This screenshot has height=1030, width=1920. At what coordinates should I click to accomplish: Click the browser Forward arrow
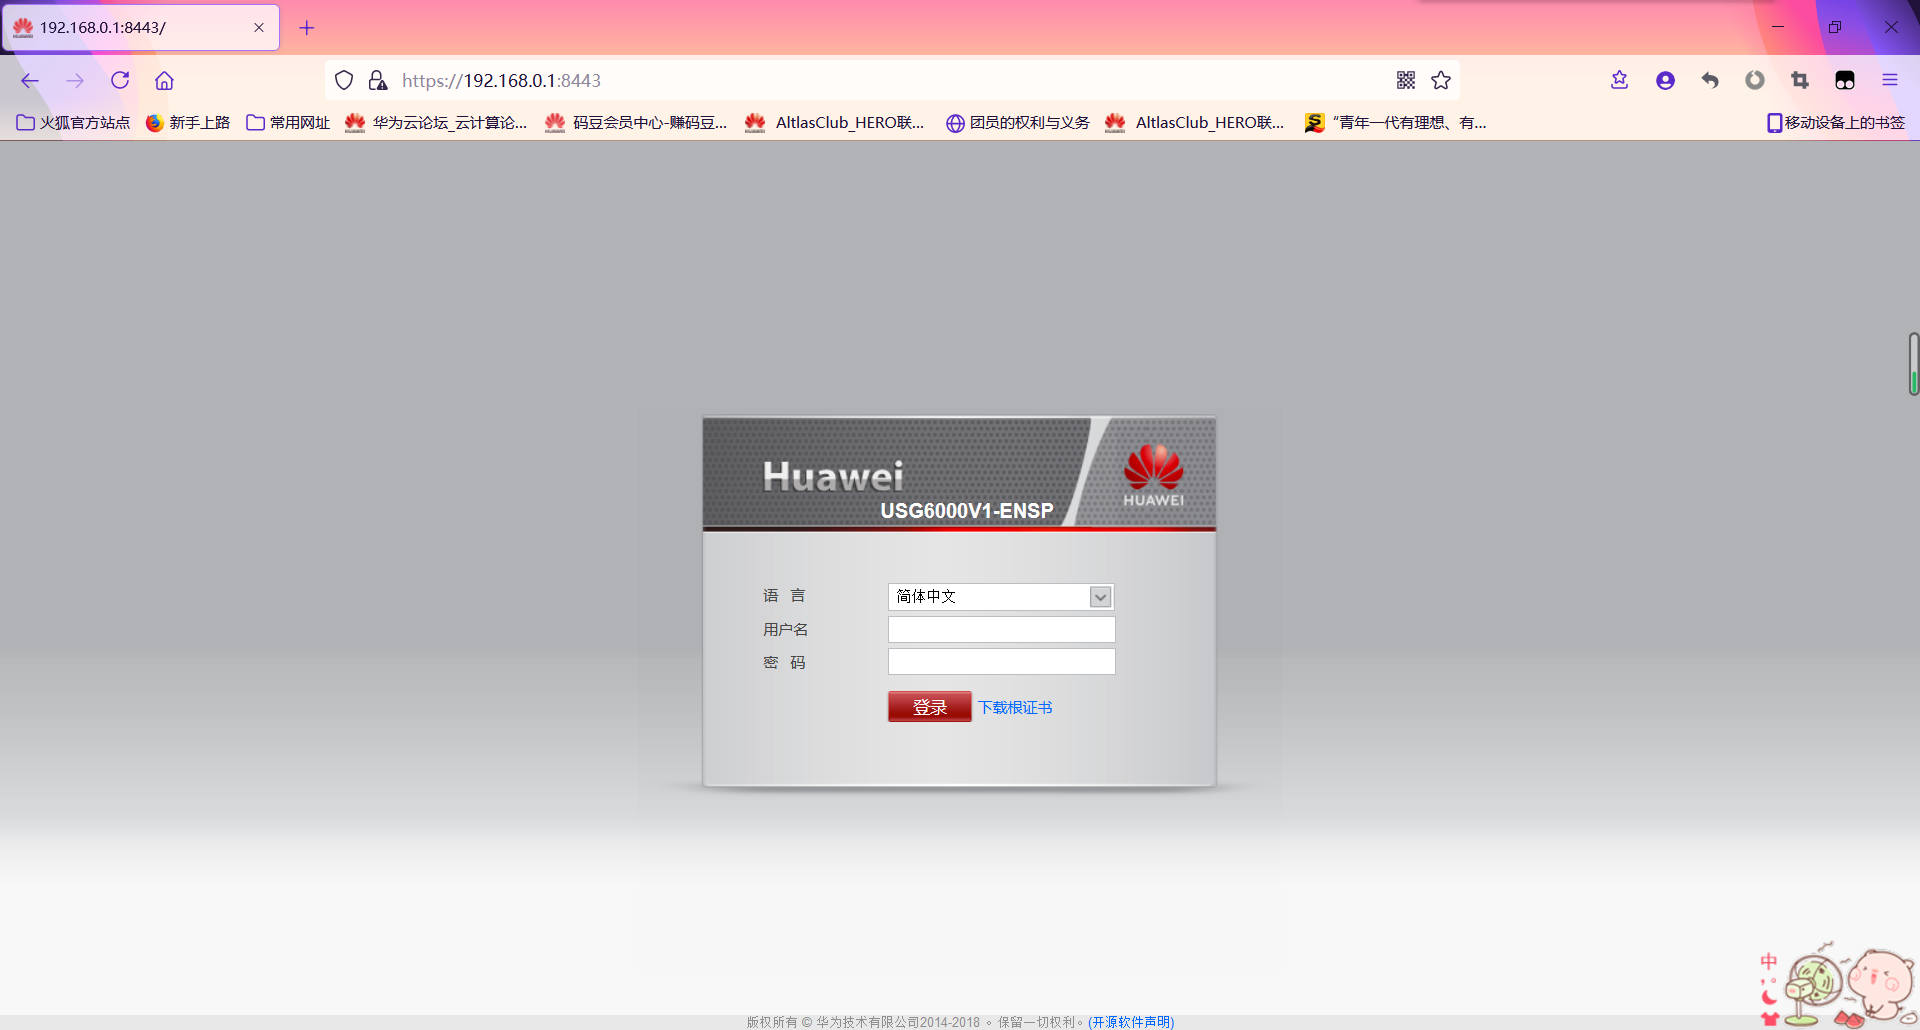pos(75,81)
